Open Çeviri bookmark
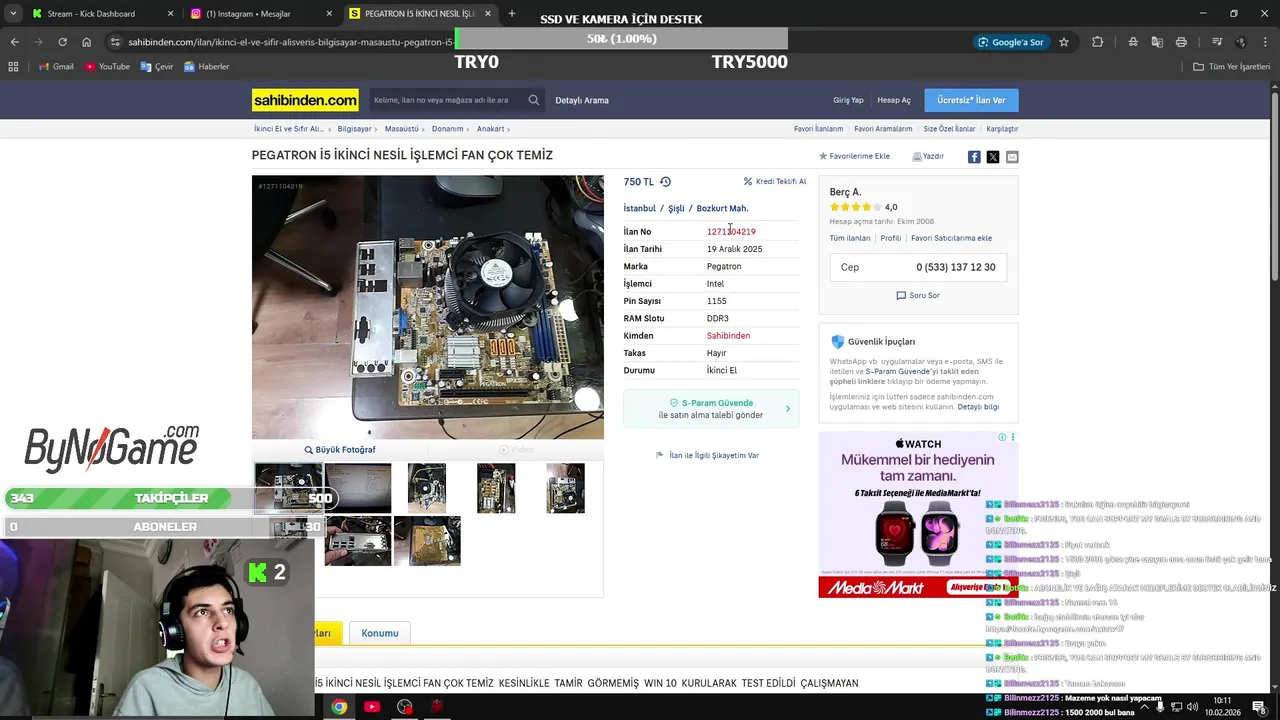Image resolution: width=1280 pixels, height=720 pixels. pos(157,66)
